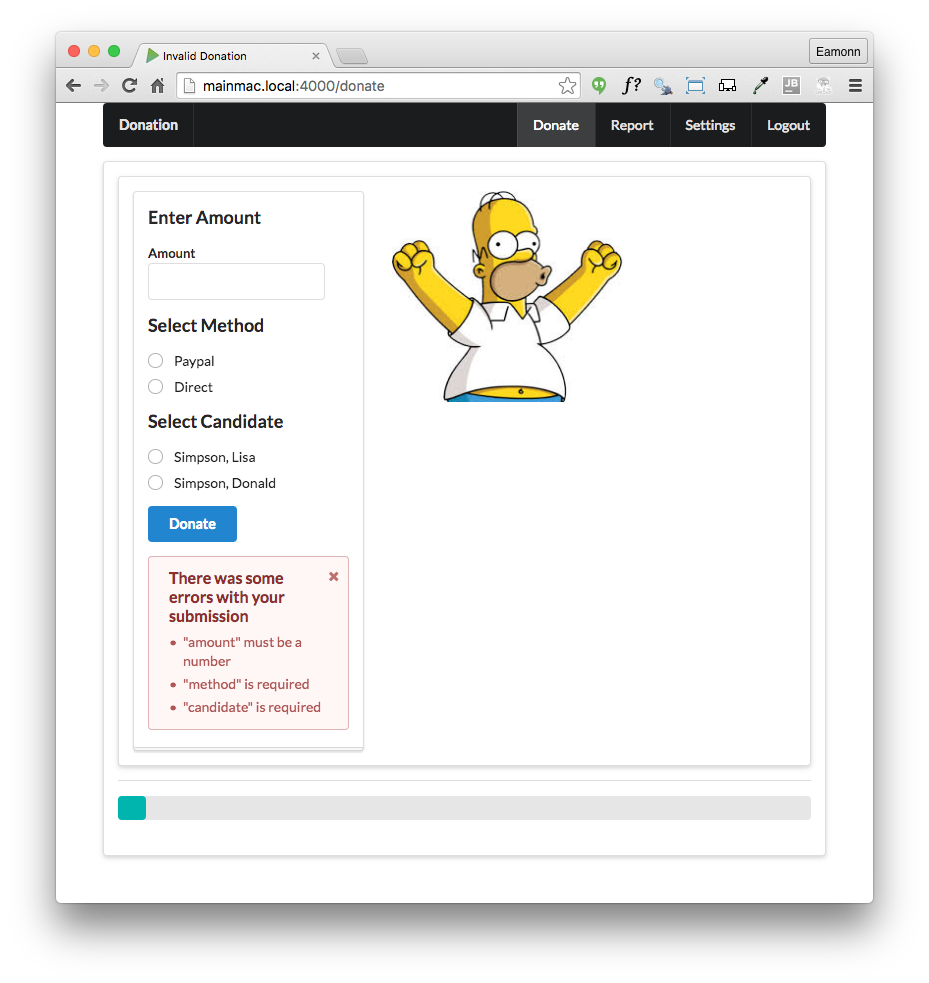Open the Report page in navbar
The height and width of the screenshot is (983, 929).
point(632,125)
